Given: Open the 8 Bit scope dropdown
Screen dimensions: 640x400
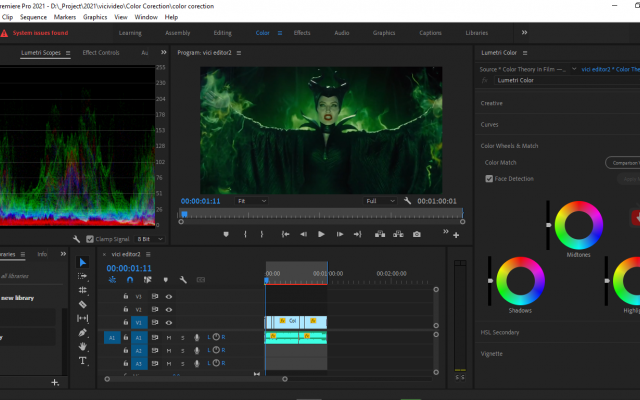Looking at the screenshot, I should pyautogui.click(x=150, y=239).
